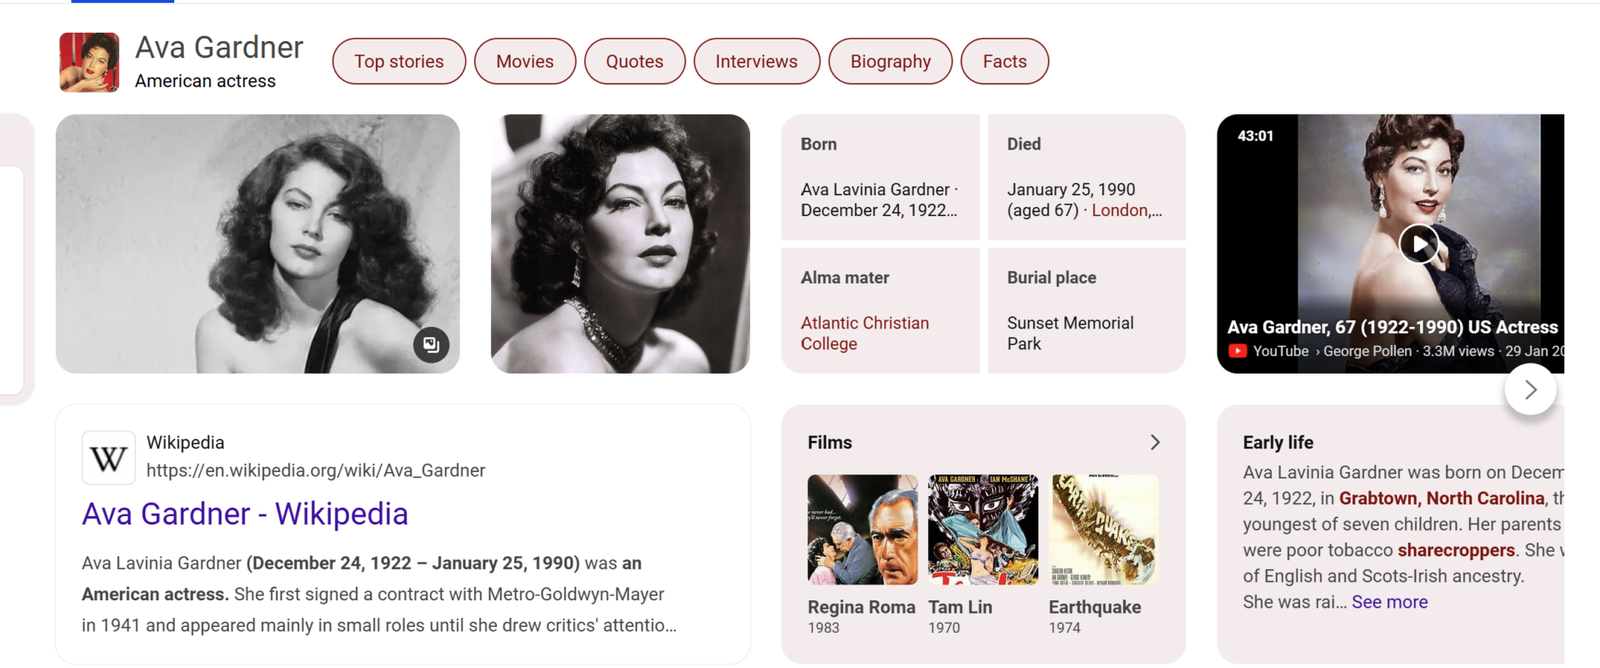This screenshot has width=1600, height=668.
Task: Click the Grabtown, North Carolina link
Action: click(1441, 498)
